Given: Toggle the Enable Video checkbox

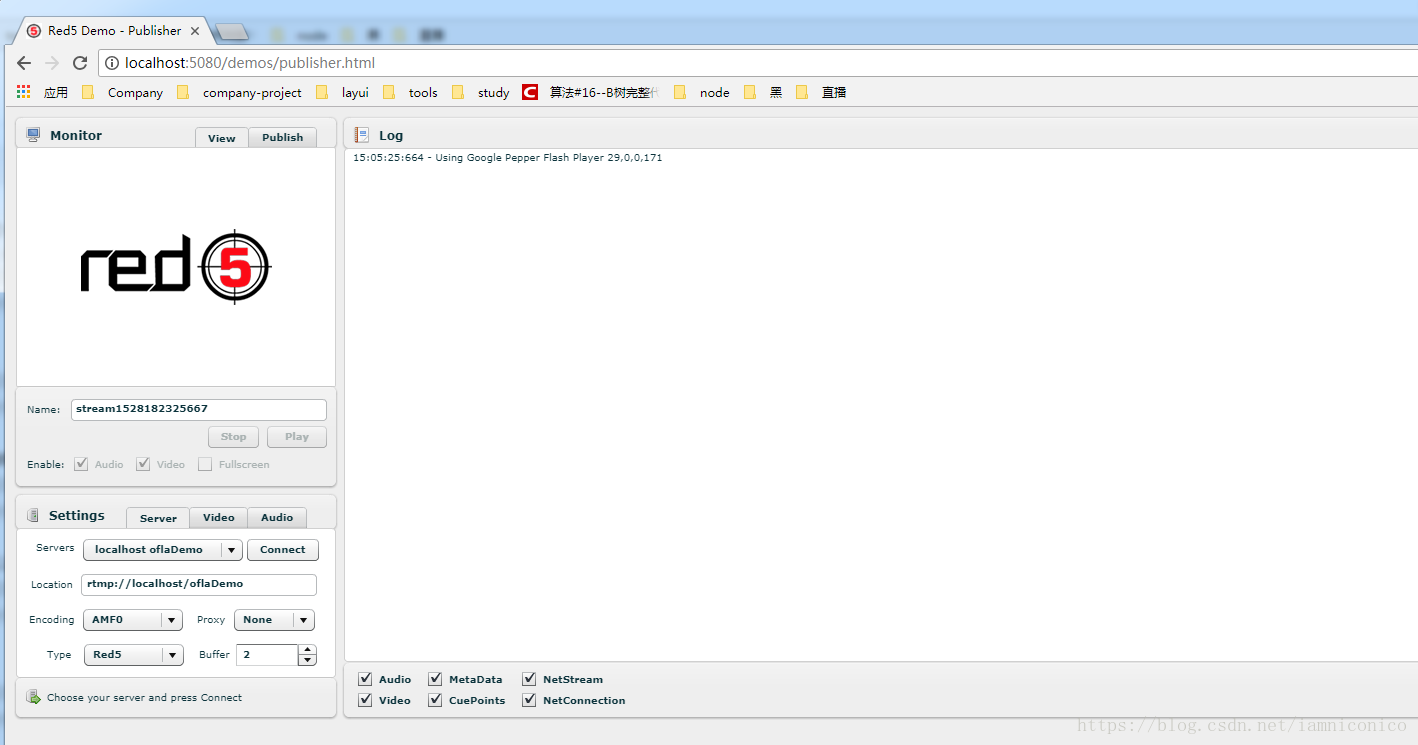Looking at the screenshot, I should [x=143, y=464].
